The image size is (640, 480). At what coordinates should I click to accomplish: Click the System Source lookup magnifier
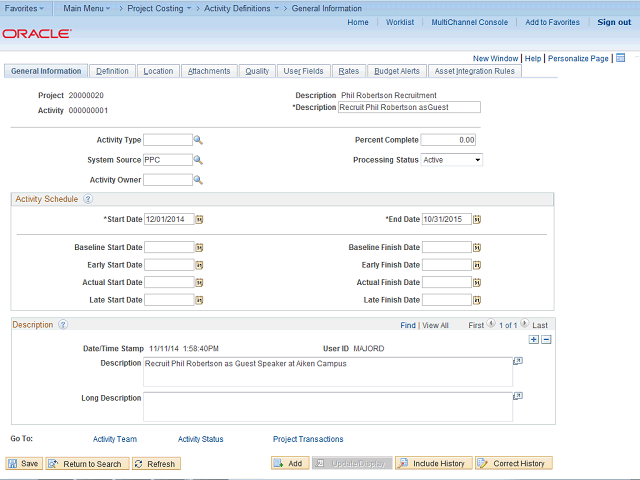(x=198, y=160)
